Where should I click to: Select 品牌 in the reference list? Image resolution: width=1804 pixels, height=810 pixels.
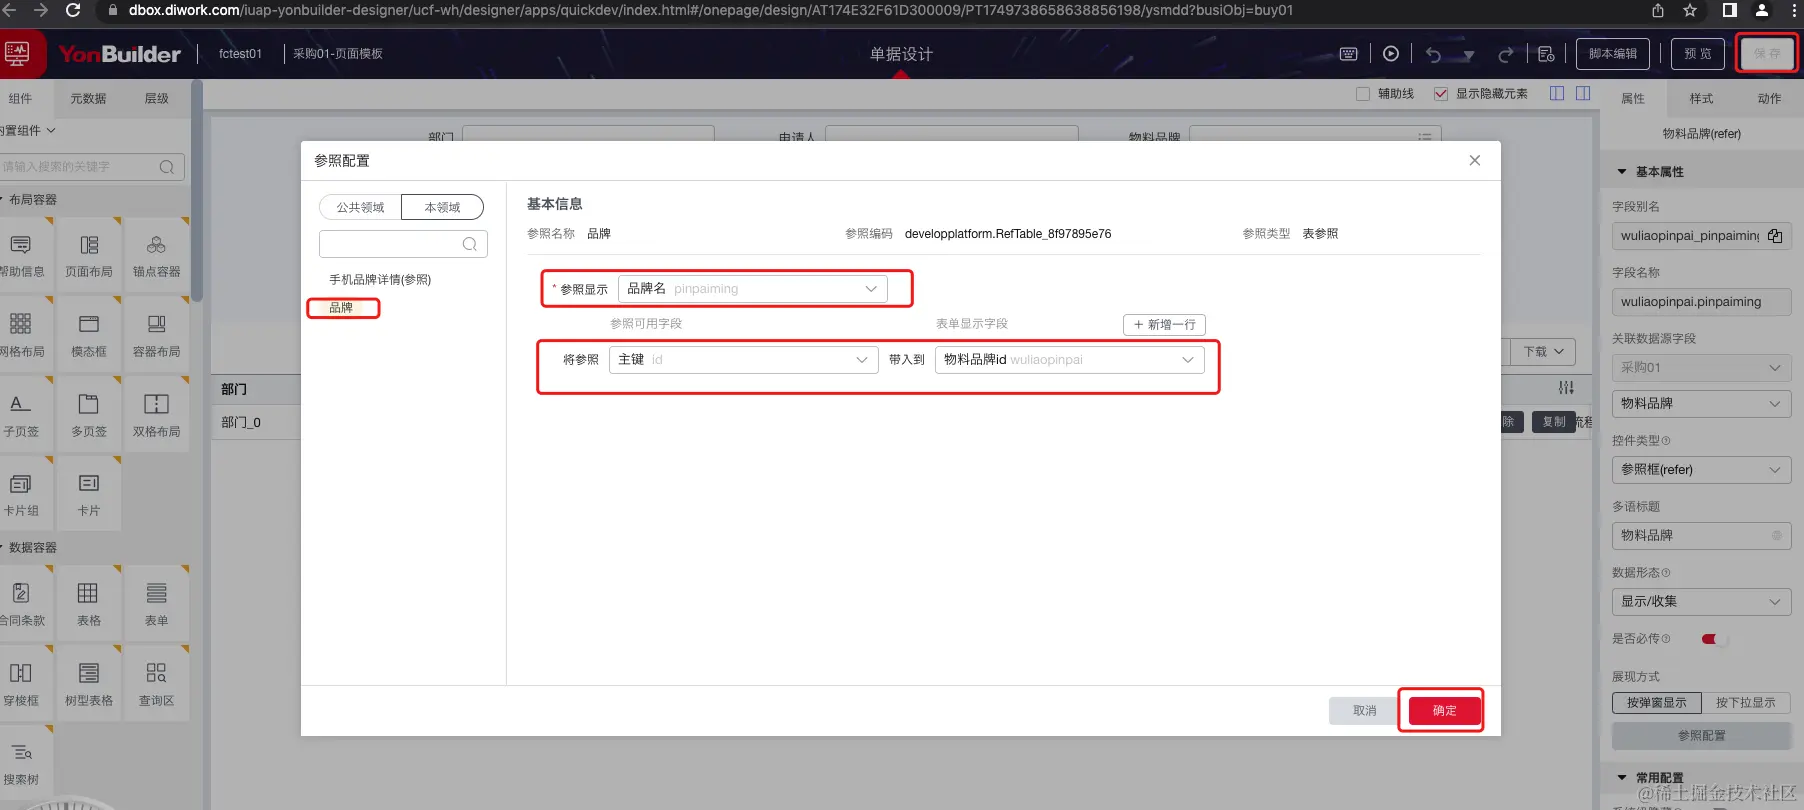tap(341, 308)
